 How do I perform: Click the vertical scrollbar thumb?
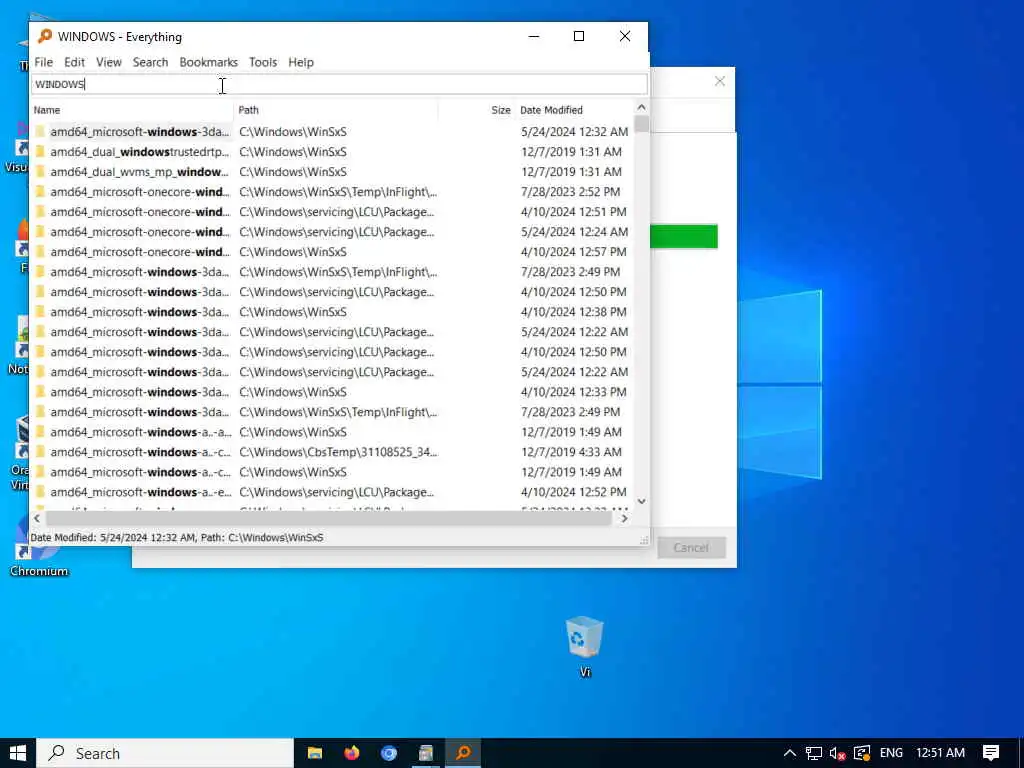641,124
